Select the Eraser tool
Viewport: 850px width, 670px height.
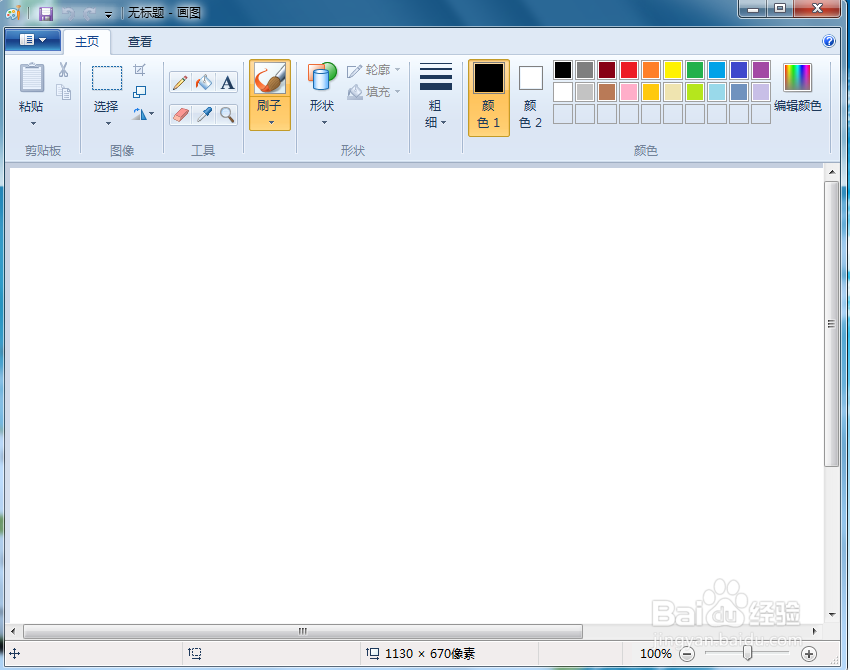[181, 115]
